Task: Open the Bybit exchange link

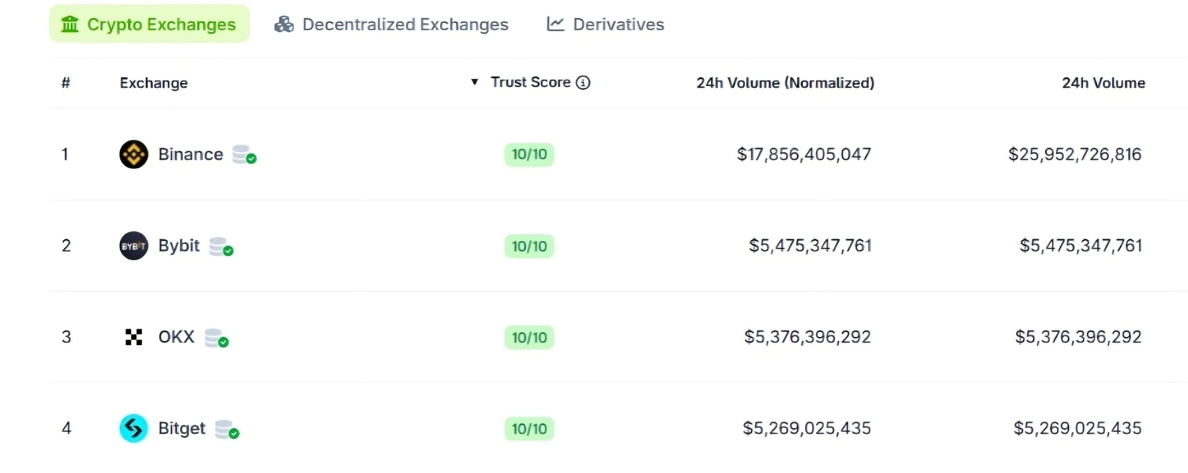Action: point(179,246)
